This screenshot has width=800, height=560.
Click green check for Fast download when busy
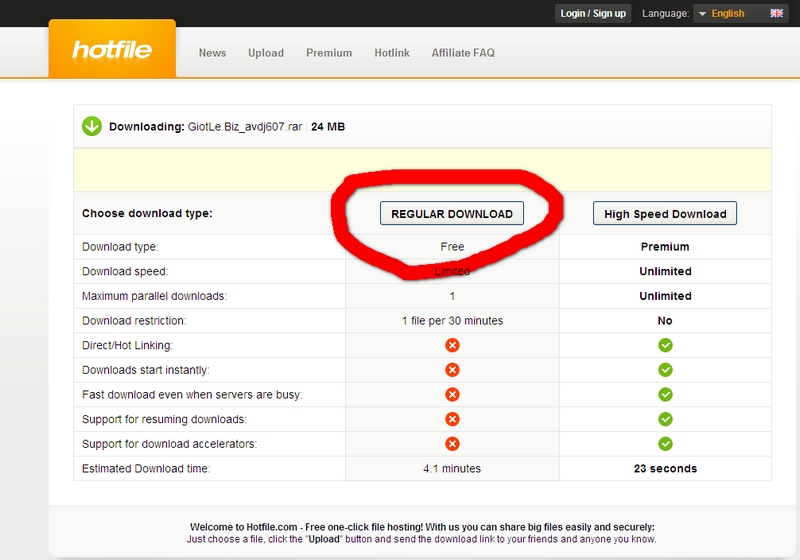(x=665, y=394)
